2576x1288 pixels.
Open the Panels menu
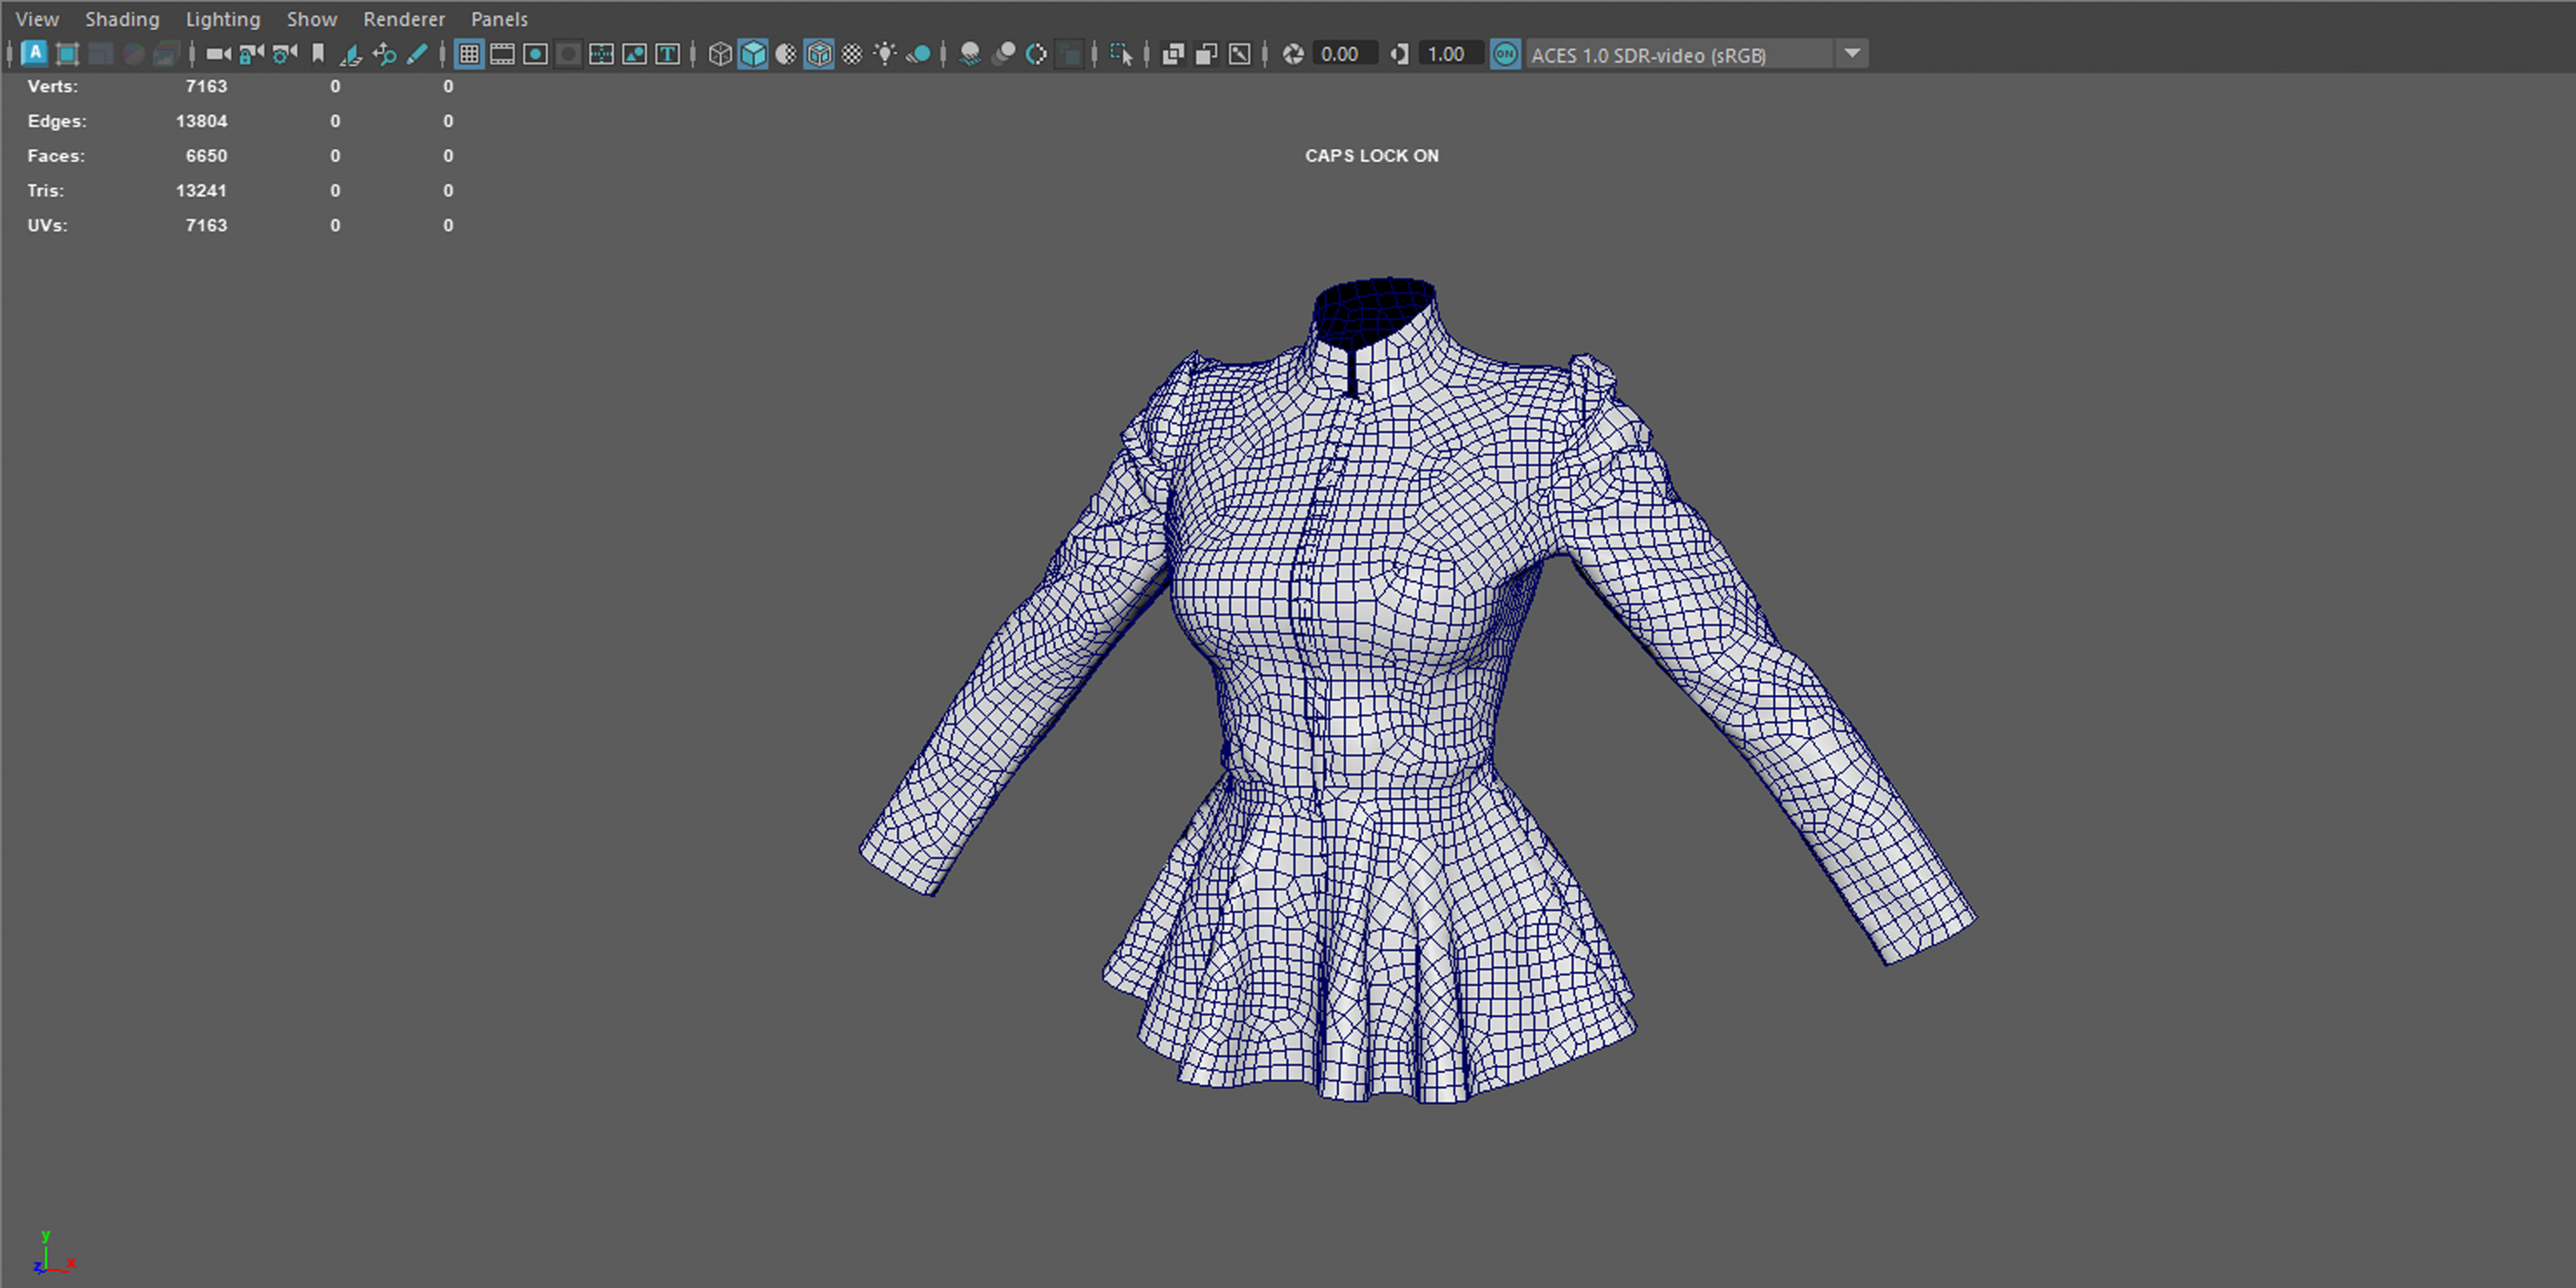pos(499,19)
